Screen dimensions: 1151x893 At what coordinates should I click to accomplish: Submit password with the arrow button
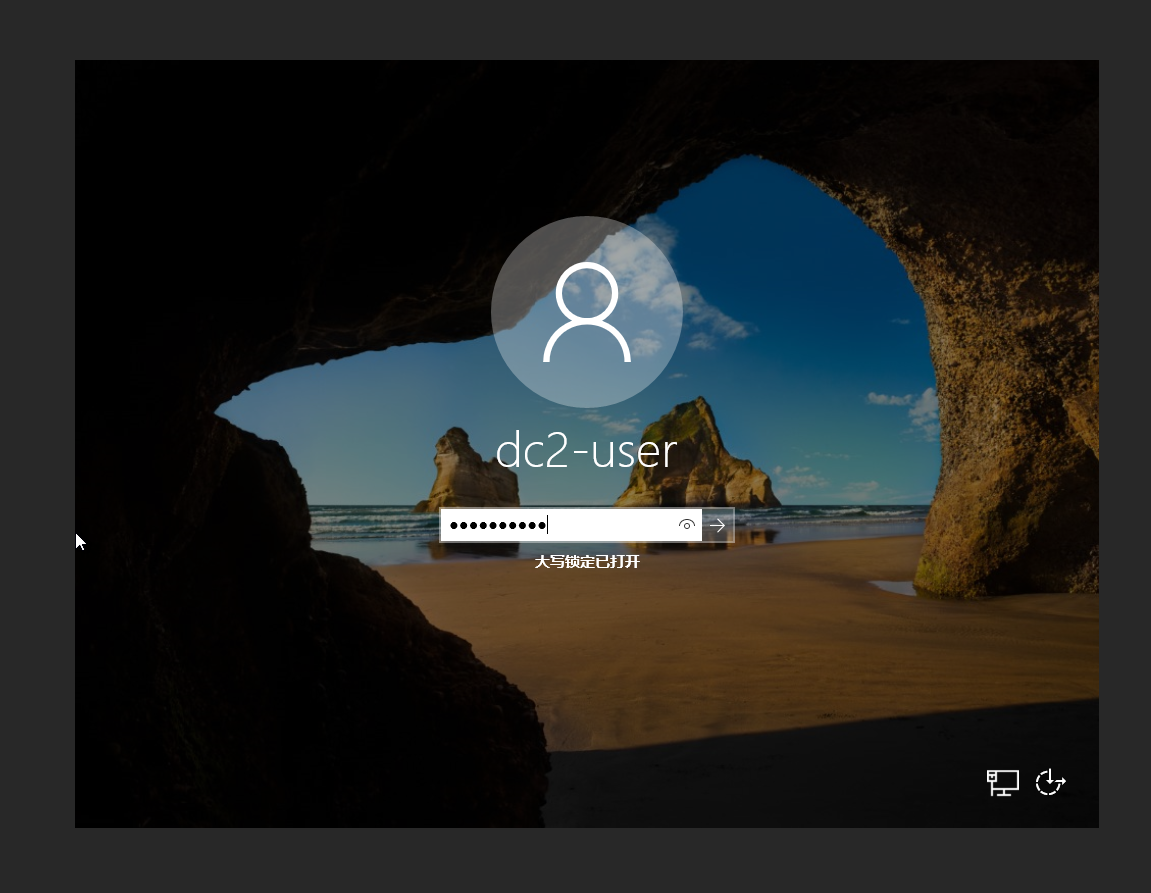point(718,525)
